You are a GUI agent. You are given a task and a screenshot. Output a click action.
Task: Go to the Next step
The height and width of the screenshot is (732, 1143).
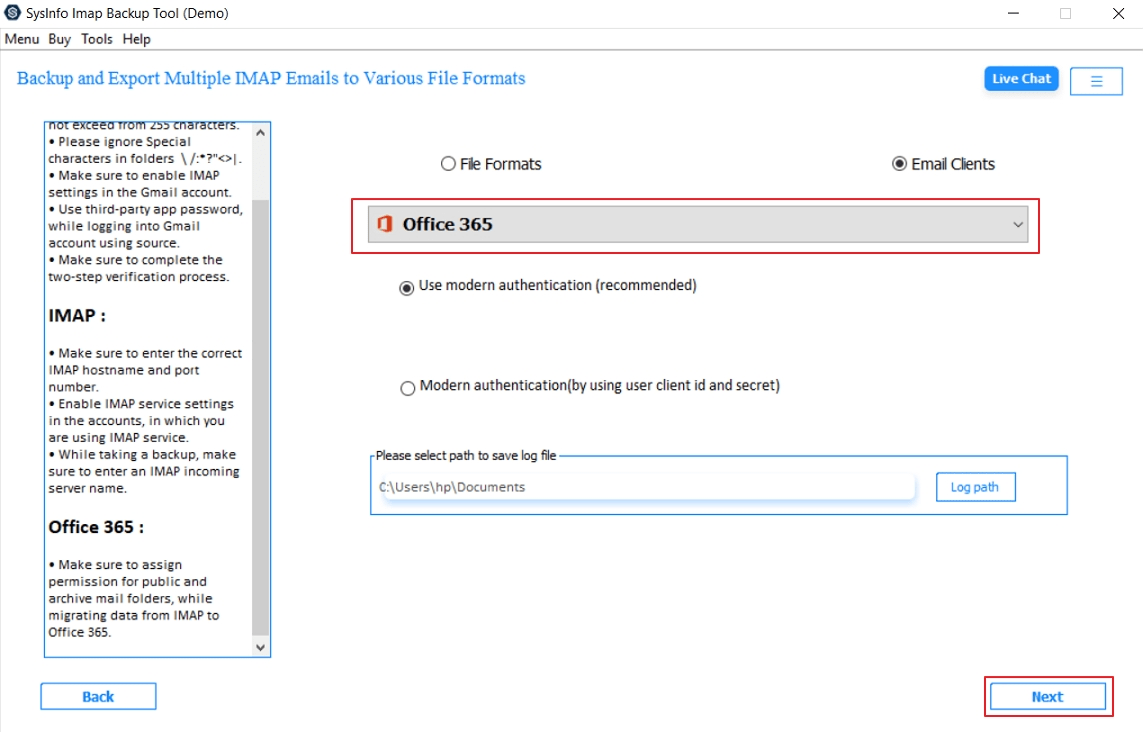click(x=1048, y=697)
